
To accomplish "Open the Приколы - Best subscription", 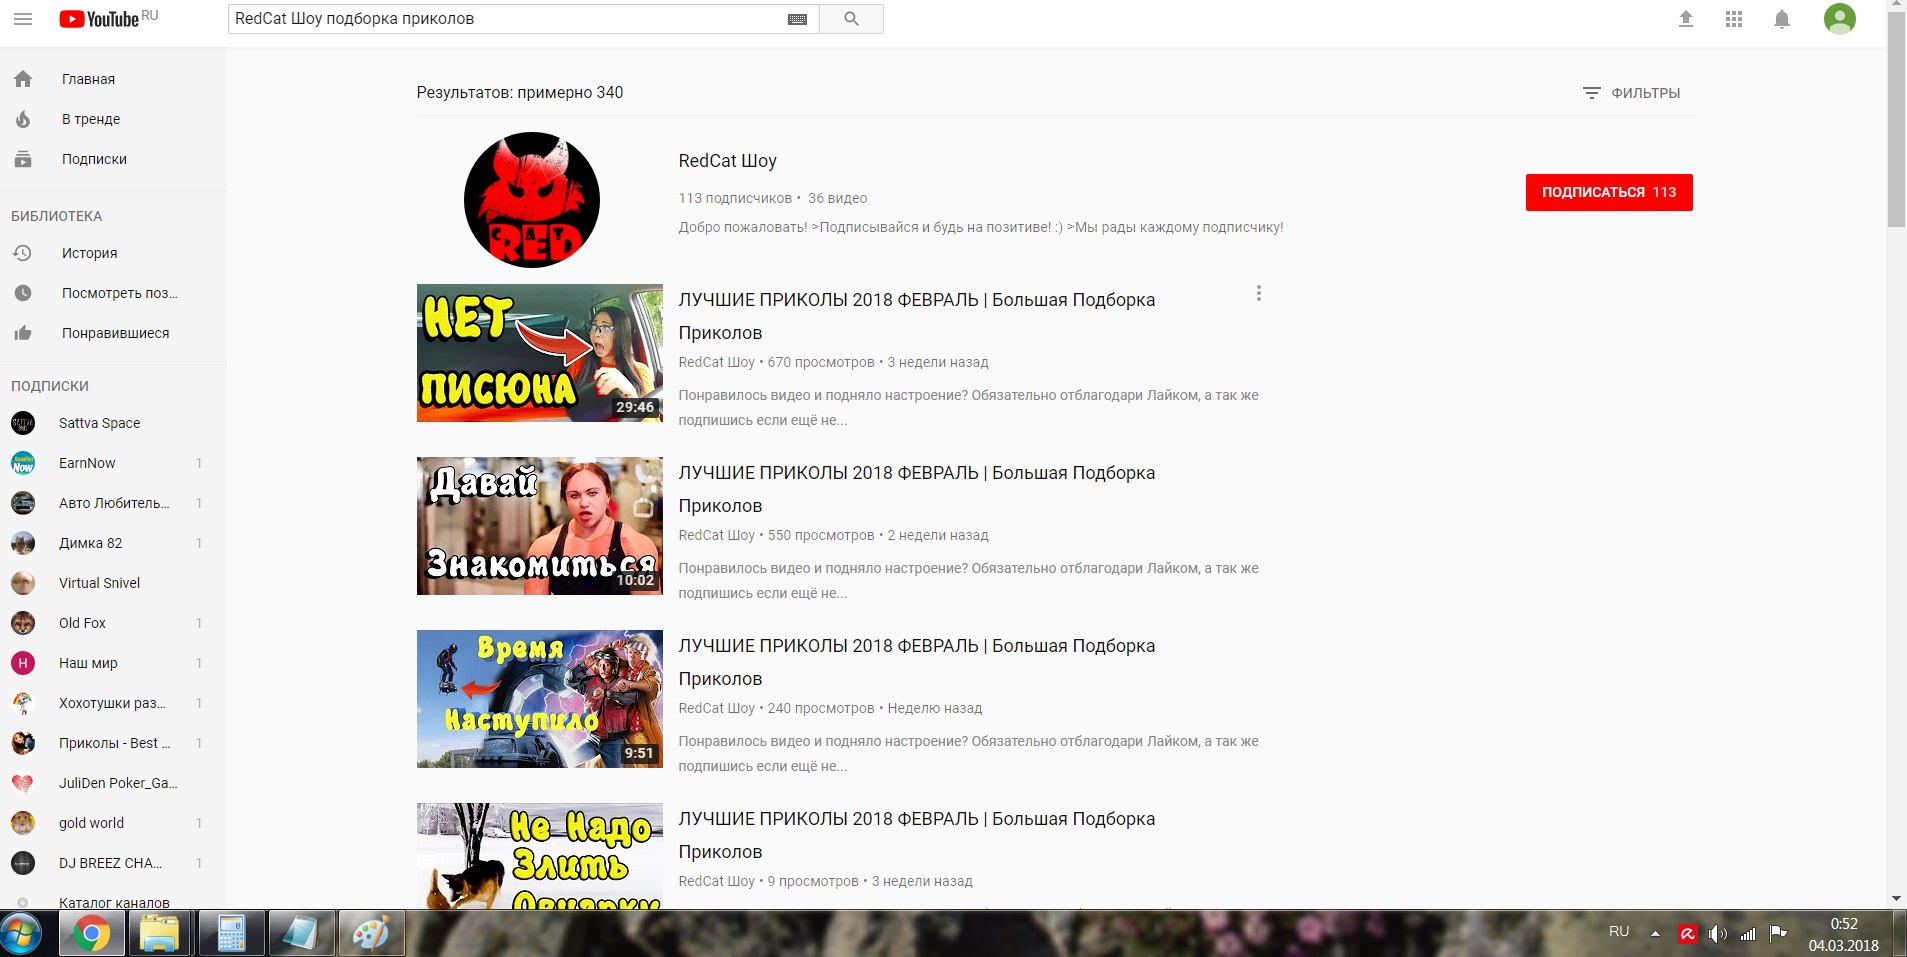I will click(x=113, y=743).
